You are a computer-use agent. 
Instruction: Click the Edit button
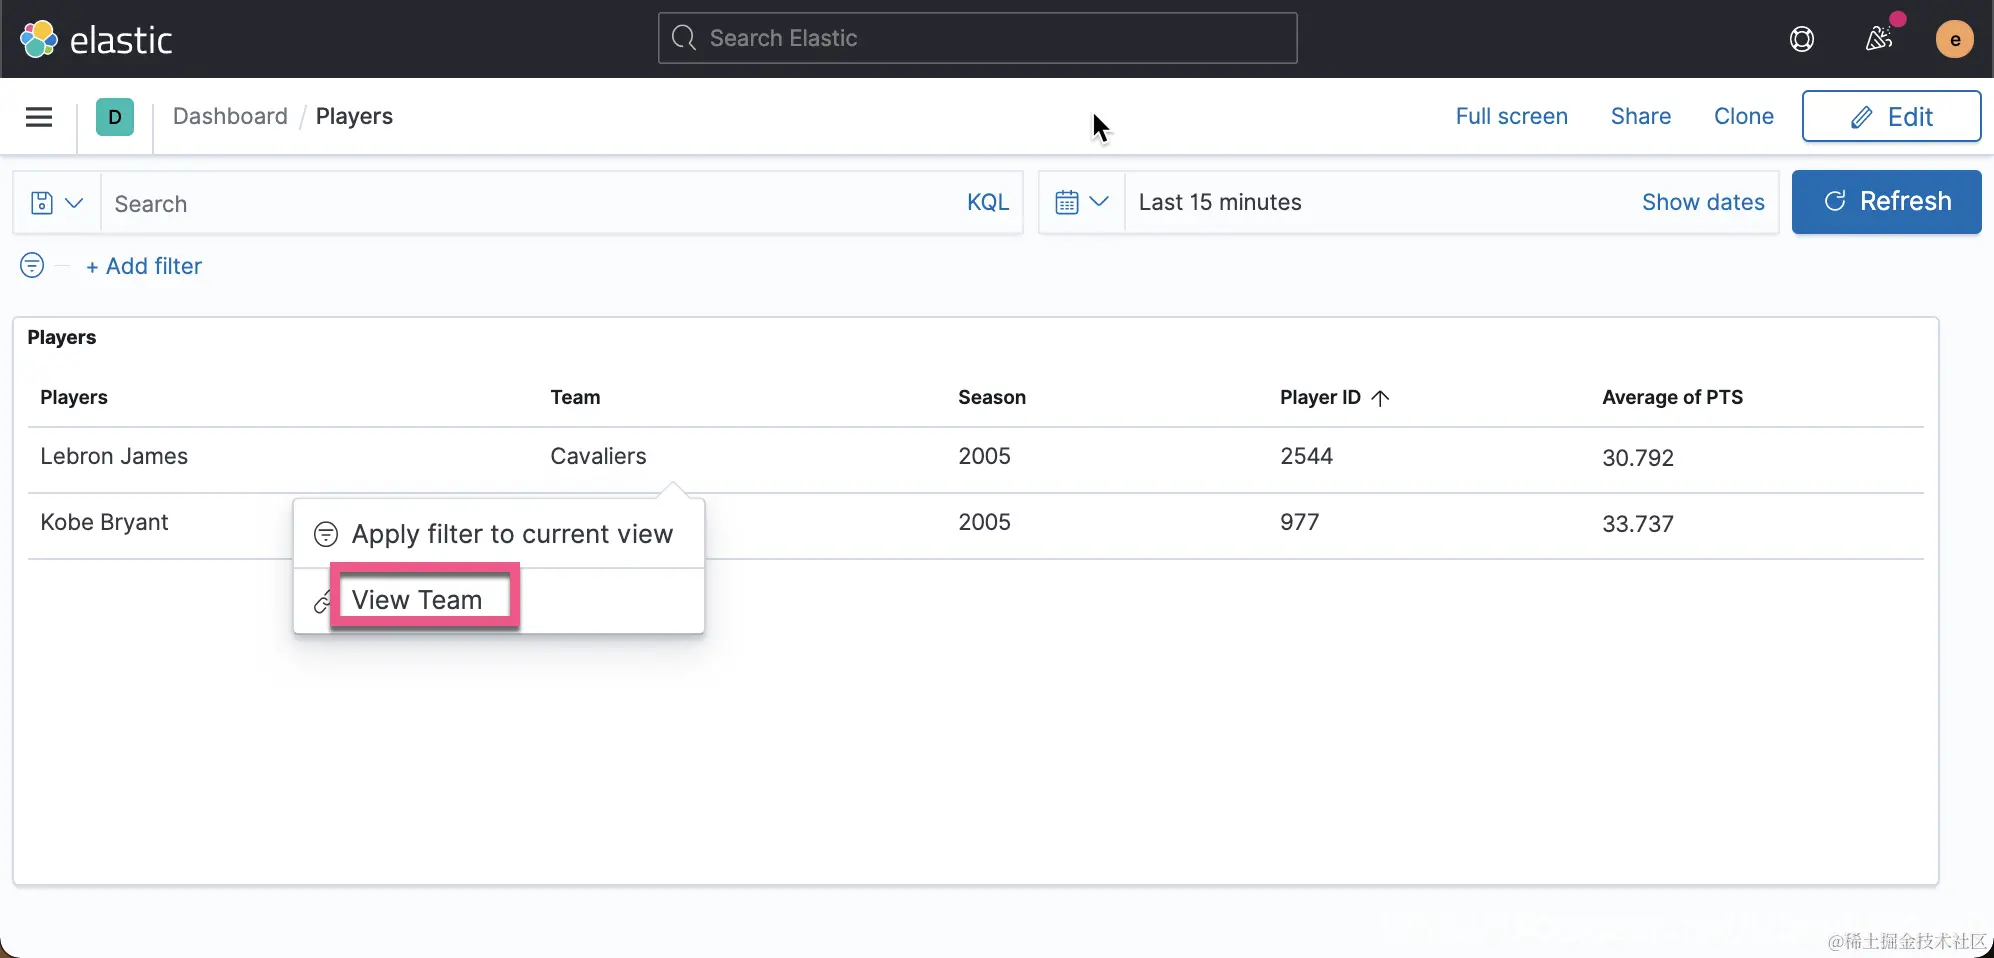1891,116
